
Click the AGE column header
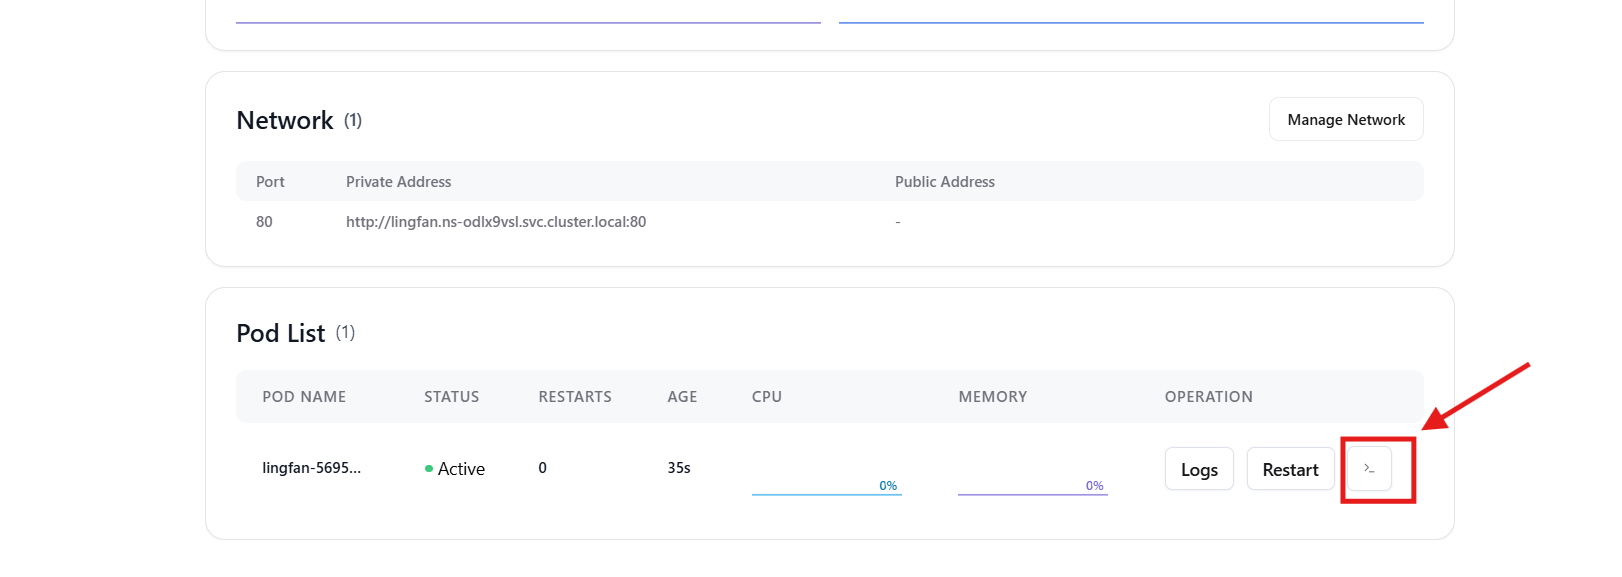point(682,397)
